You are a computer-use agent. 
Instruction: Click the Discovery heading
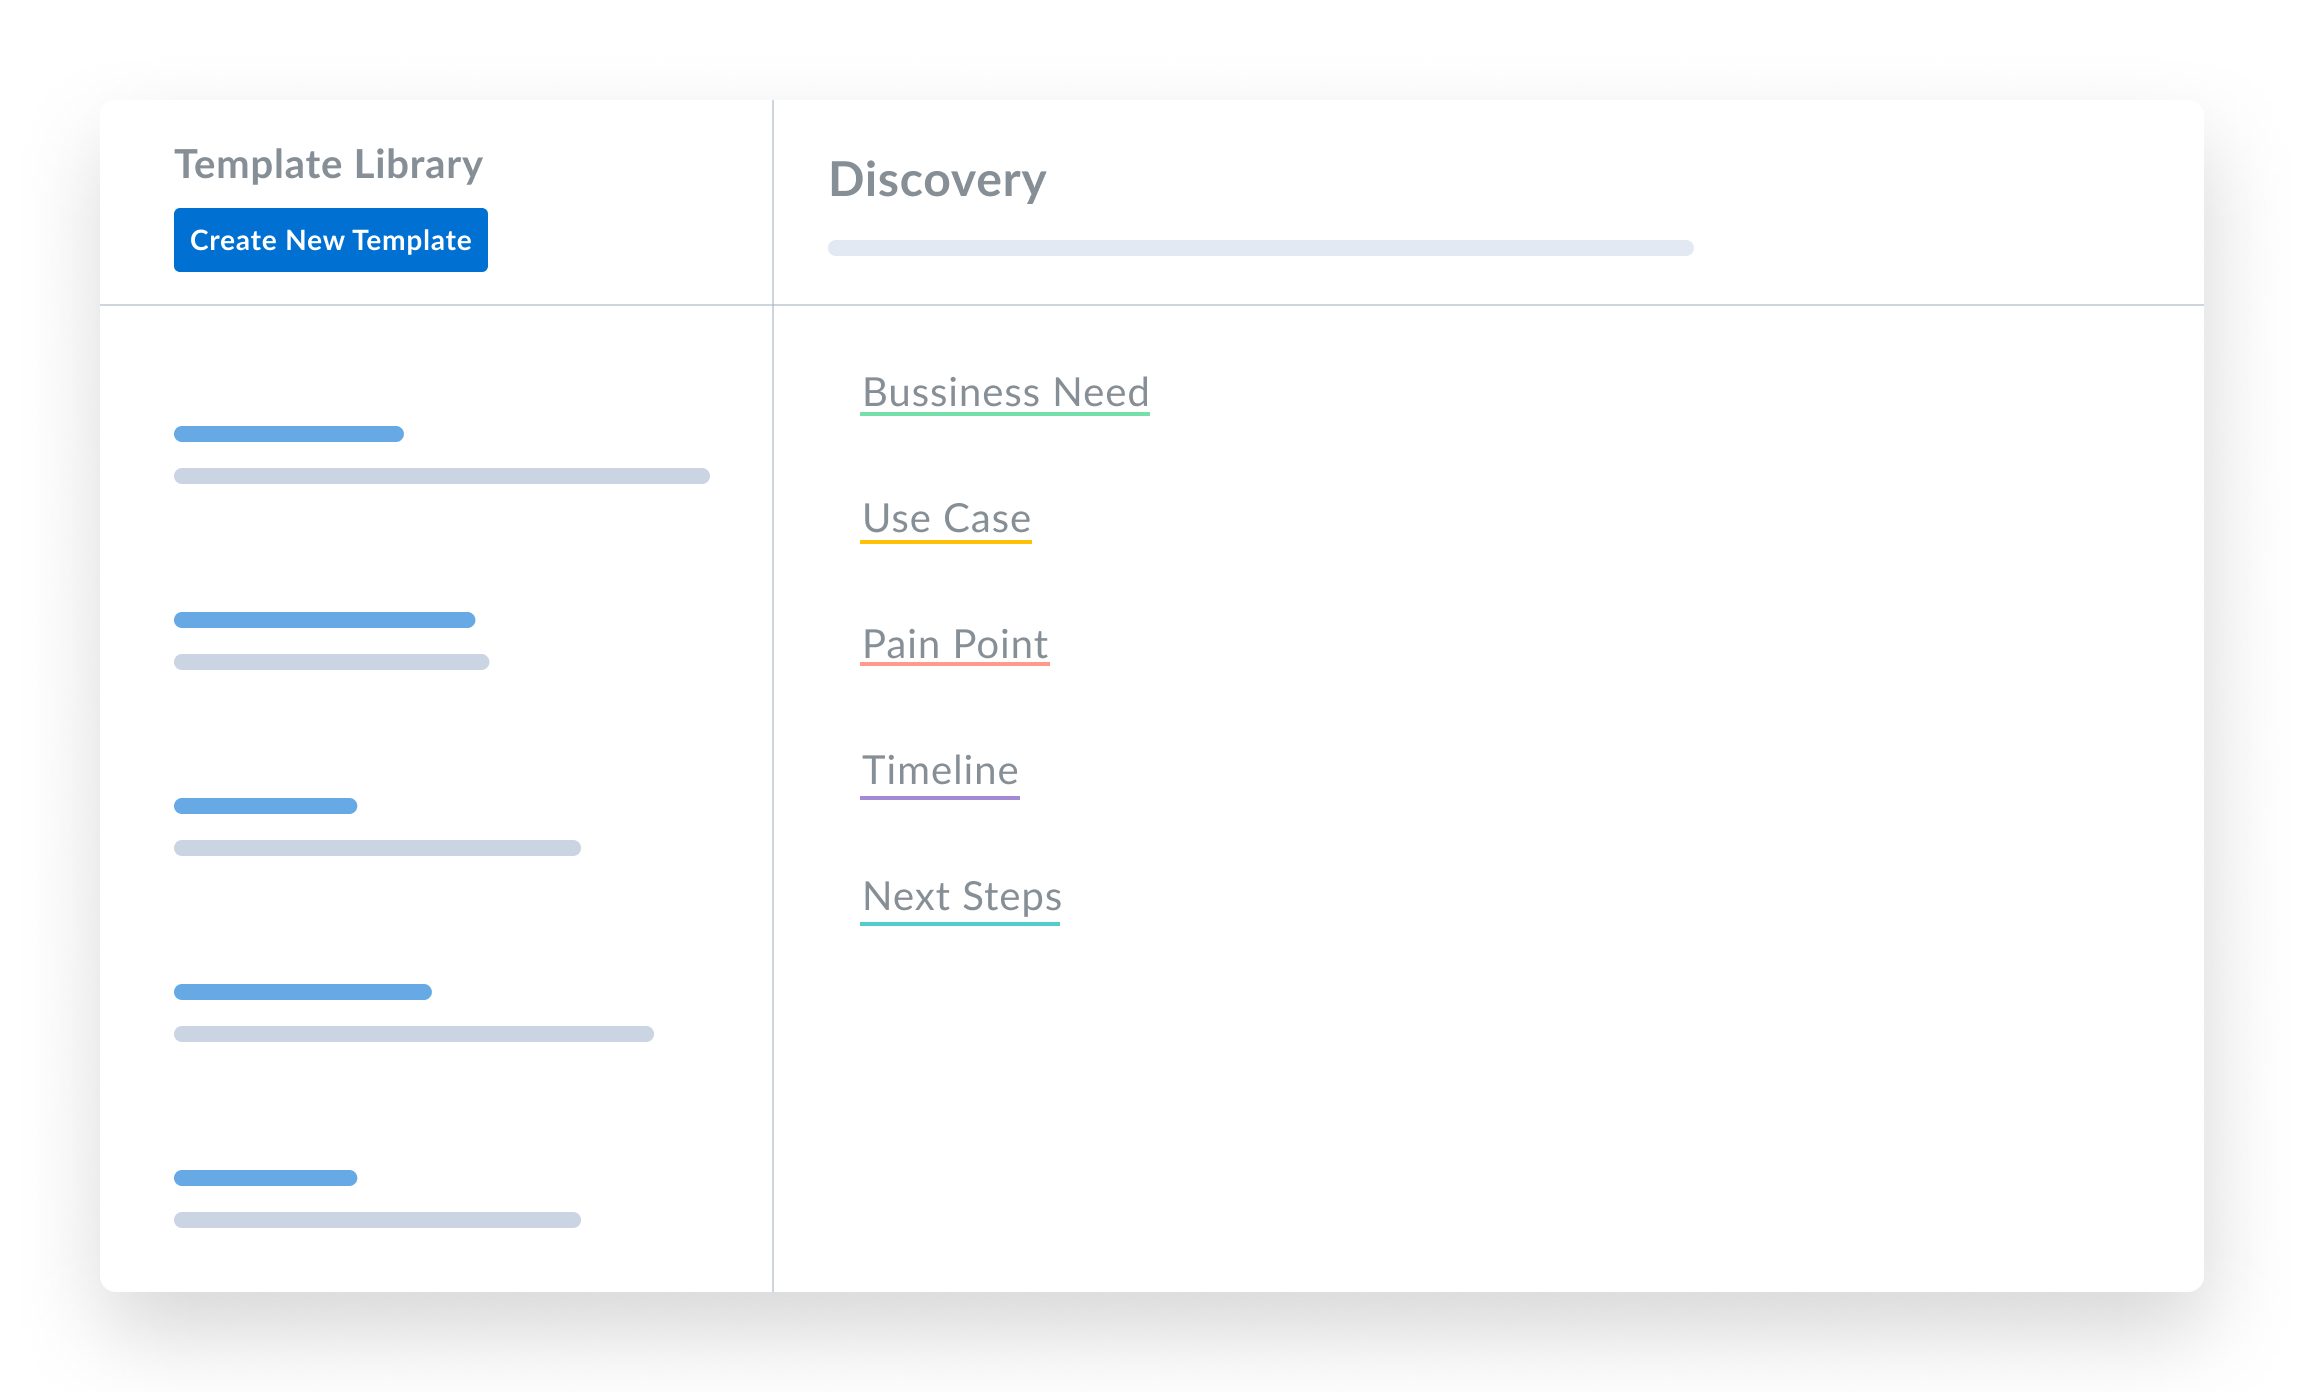tap(938, 180)
